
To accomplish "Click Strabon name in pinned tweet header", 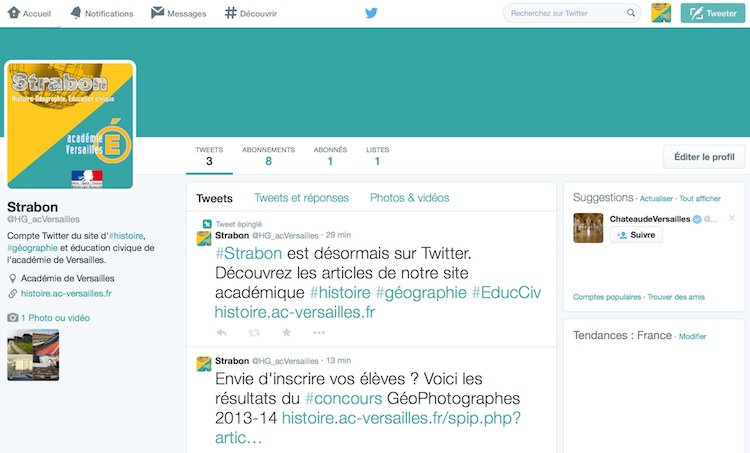I will pos(232,235).
